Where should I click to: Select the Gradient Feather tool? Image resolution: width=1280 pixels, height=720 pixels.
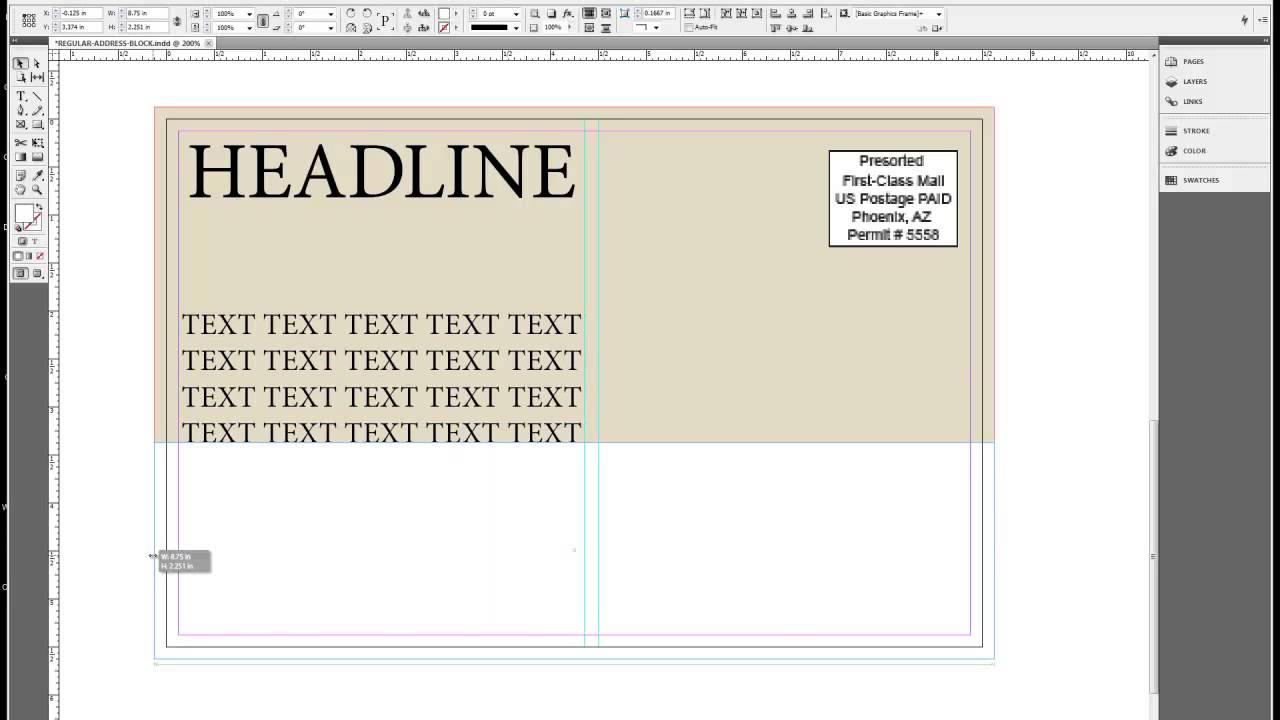coord(37,157)
